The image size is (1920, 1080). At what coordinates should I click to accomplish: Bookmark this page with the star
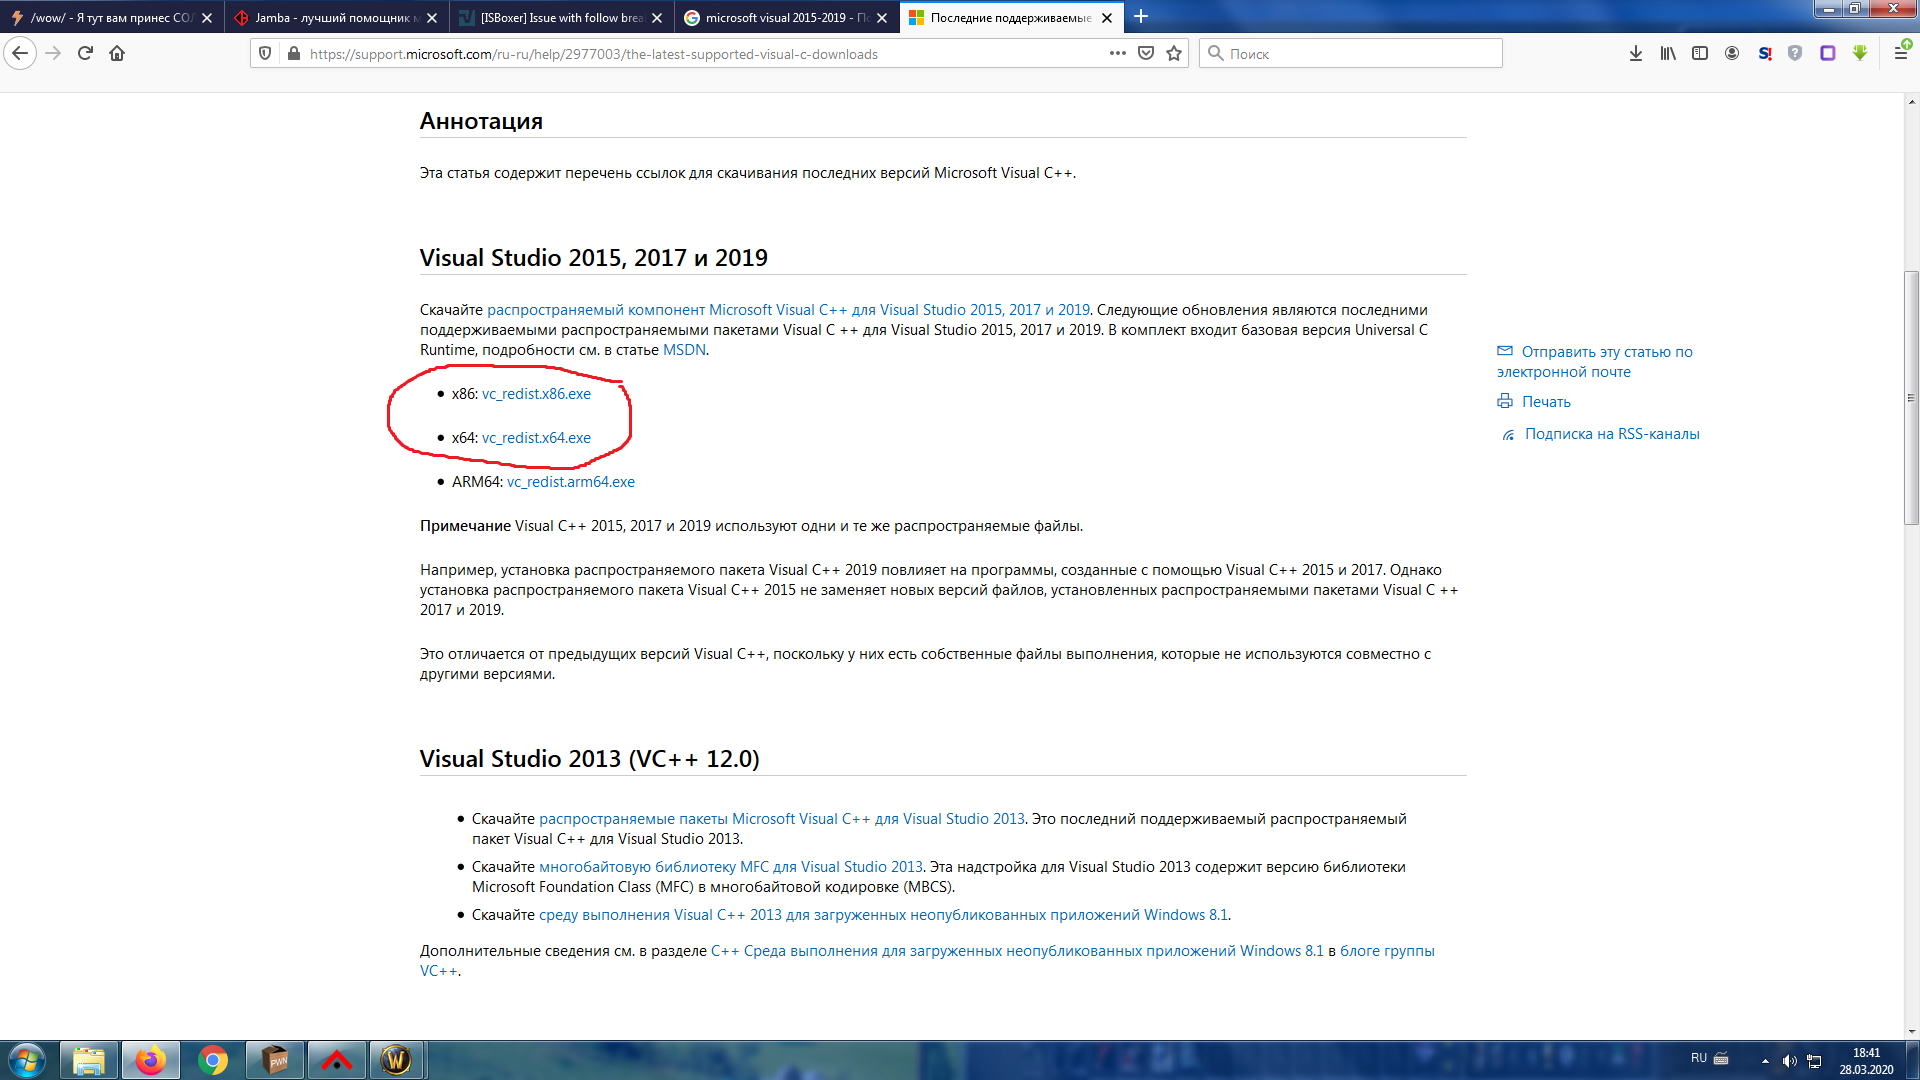[x=1174, y=54]
